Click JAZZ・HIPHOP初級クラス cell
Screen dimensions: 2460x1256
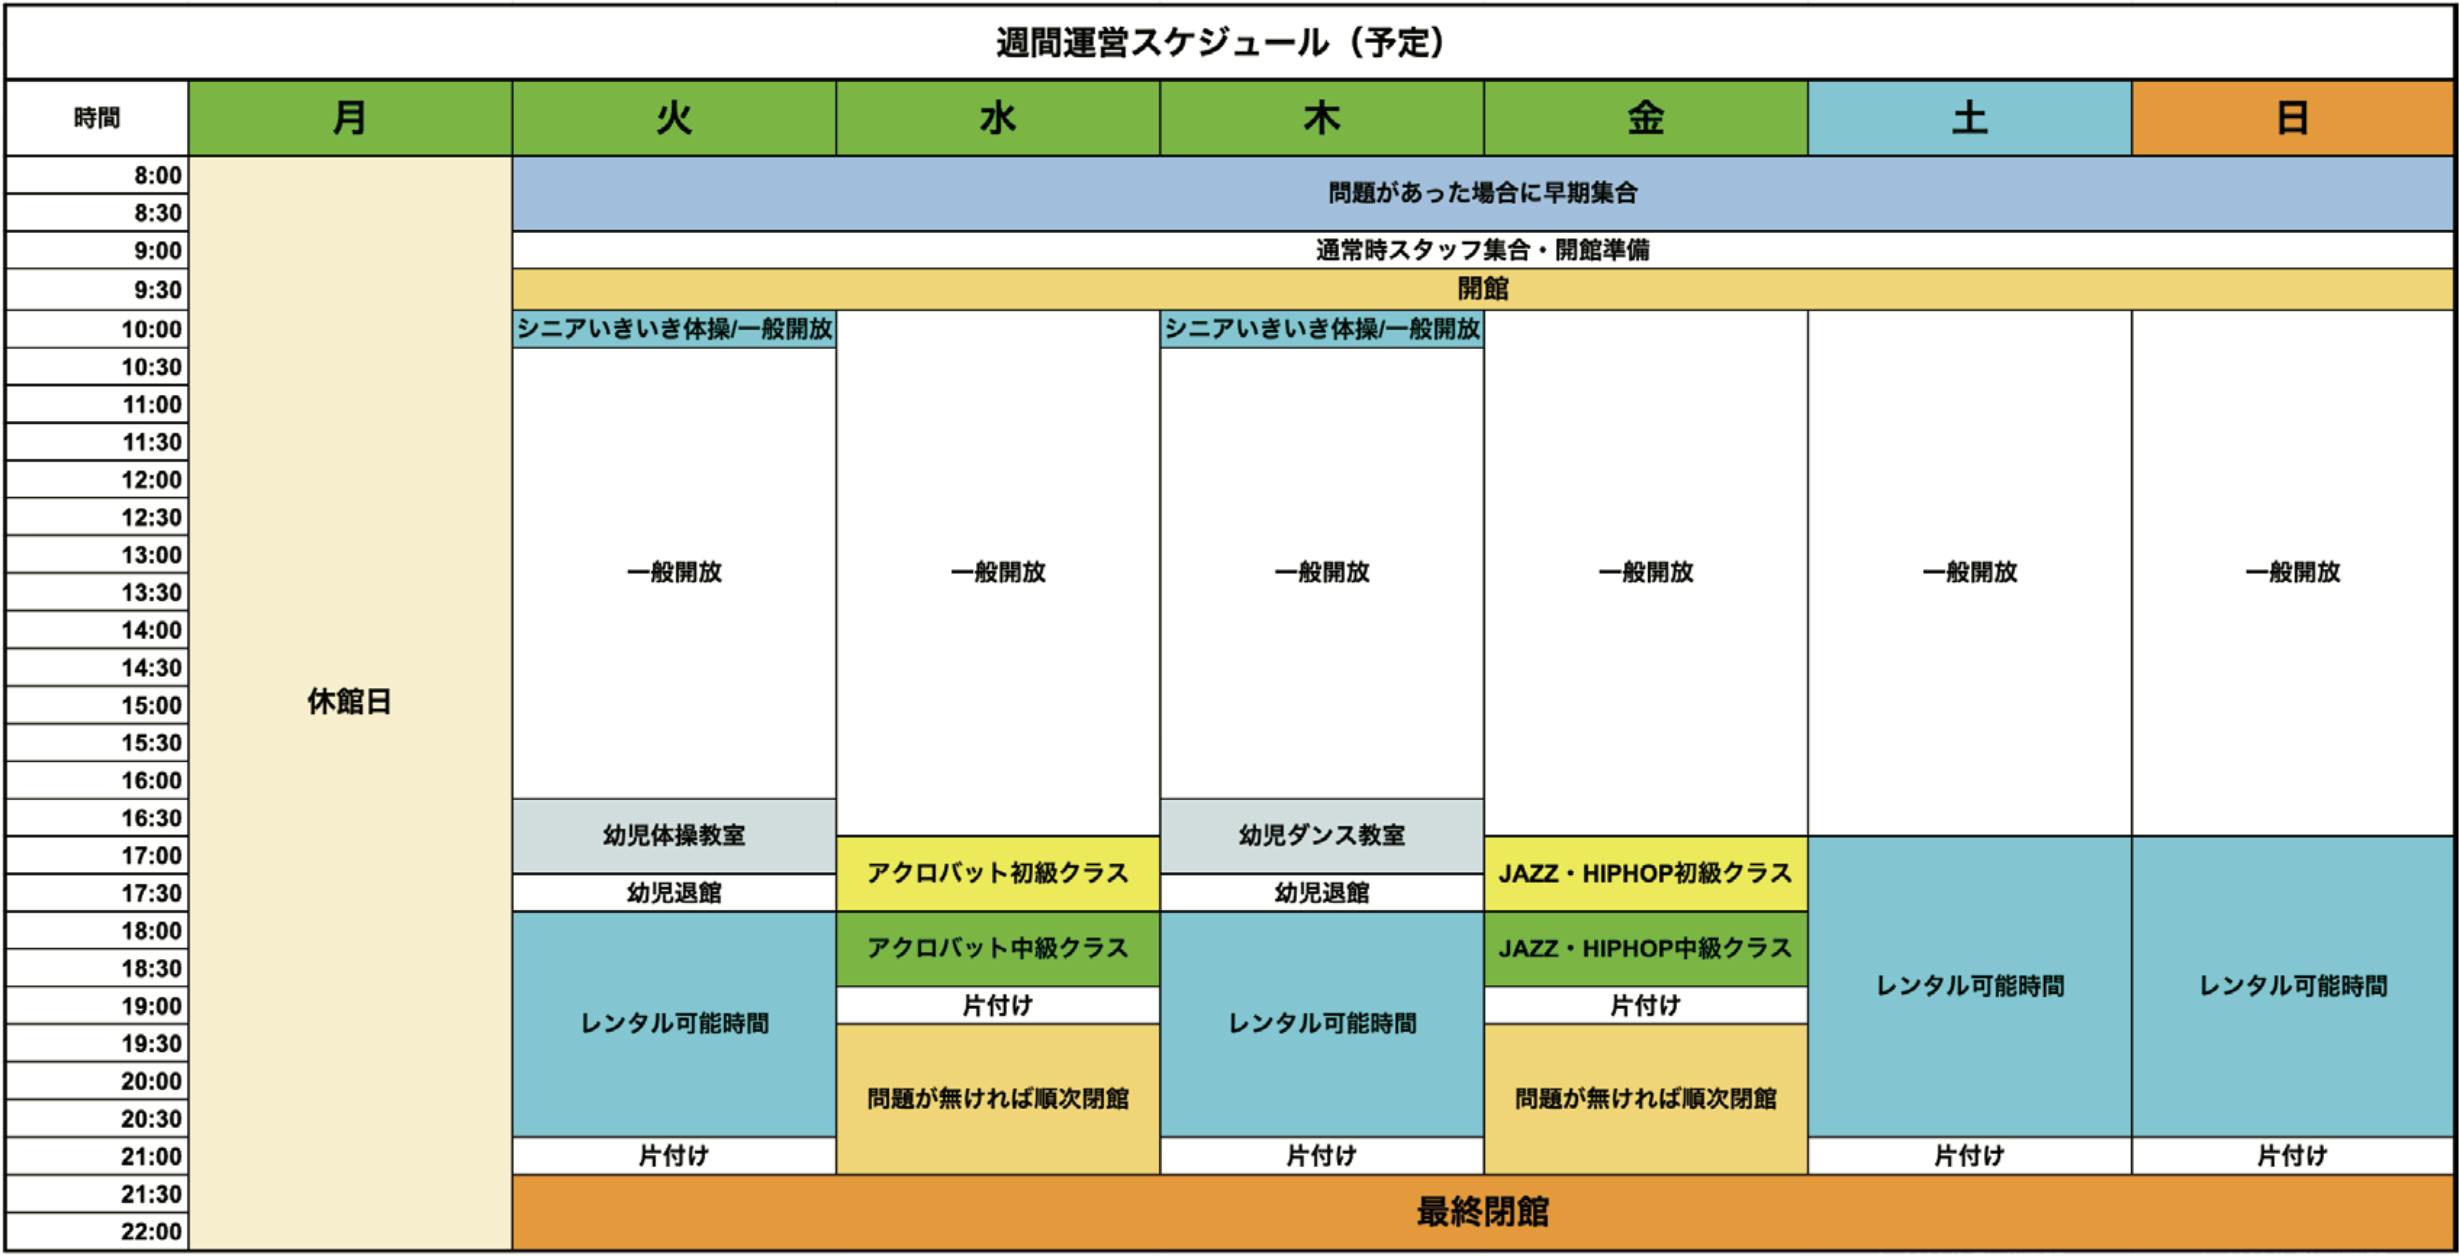coord(1645,873)
